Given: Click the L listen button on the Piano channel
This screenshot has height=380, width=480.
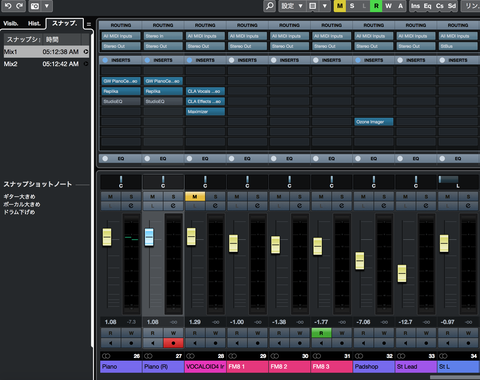Looking at the screenshot, I should tap(110, 206).
